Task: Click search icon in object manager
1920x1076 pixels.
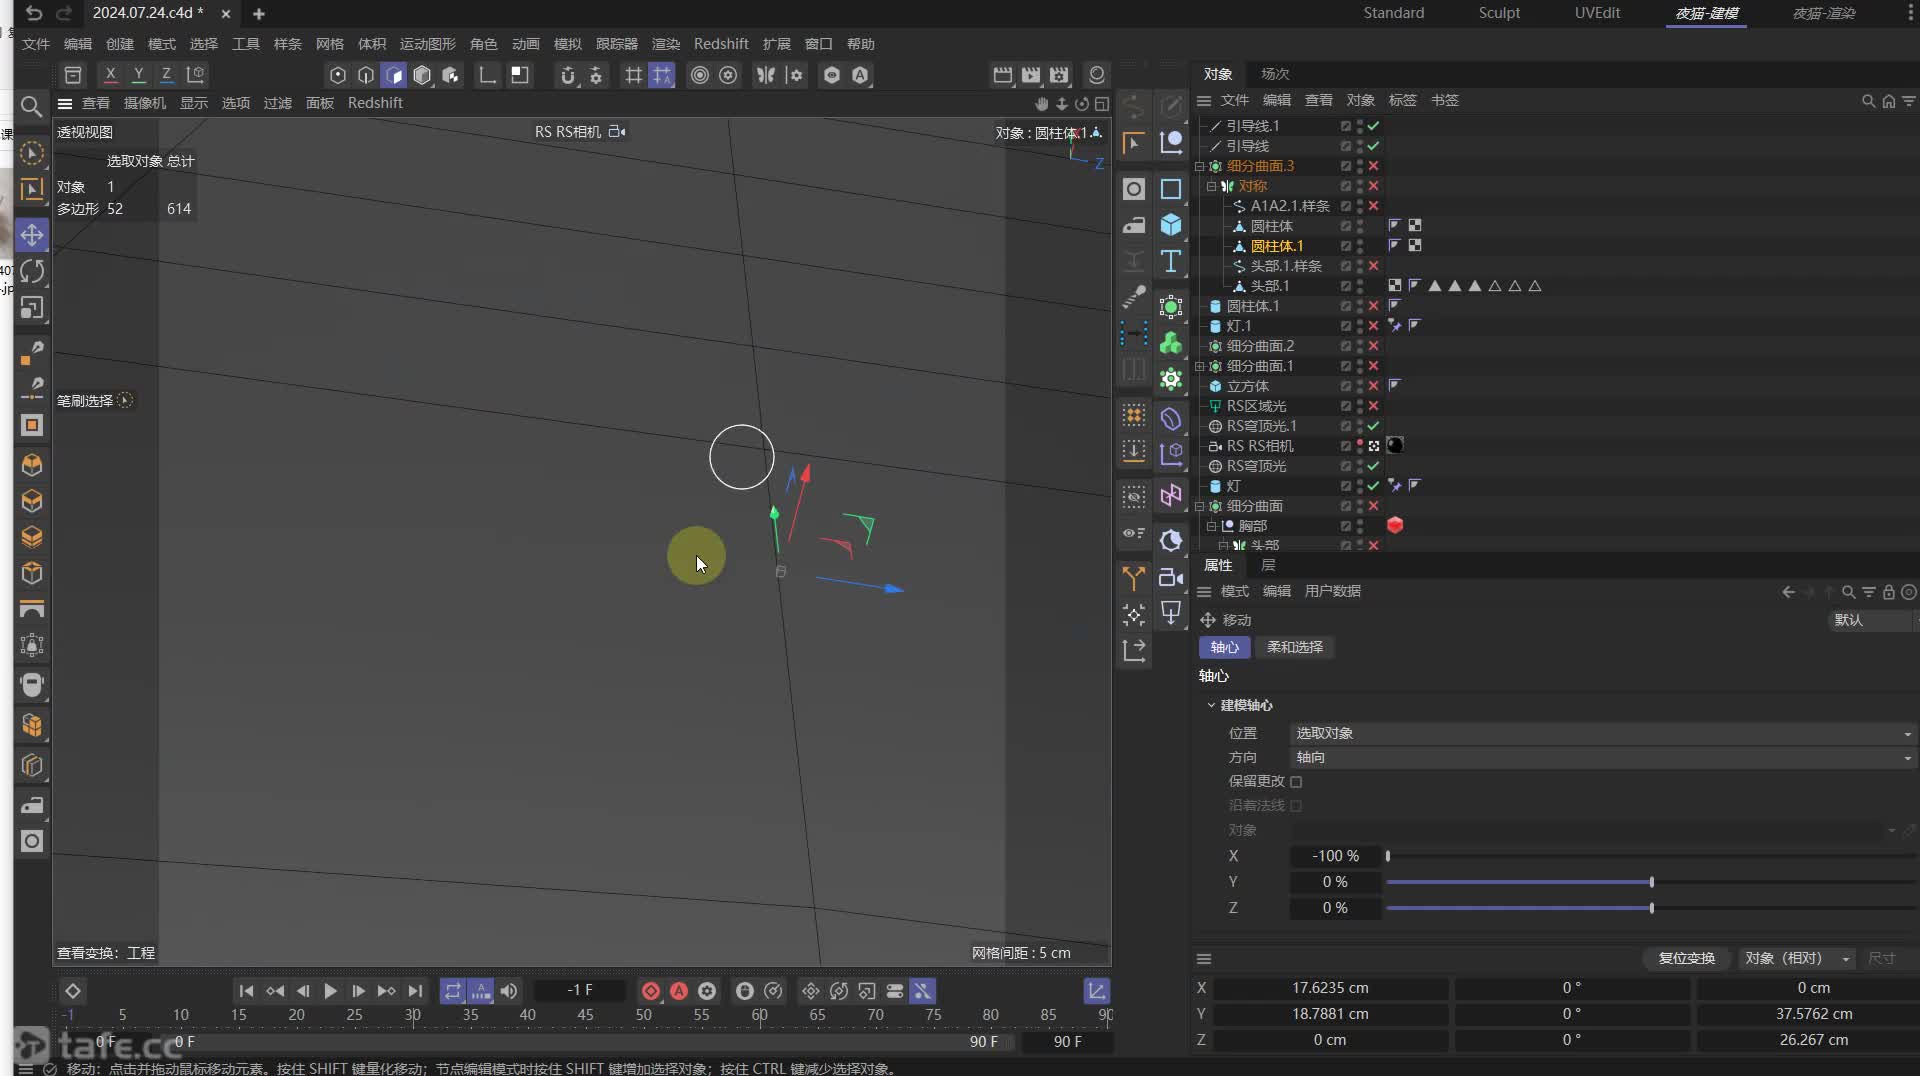Action: [x=1868, y=101]
